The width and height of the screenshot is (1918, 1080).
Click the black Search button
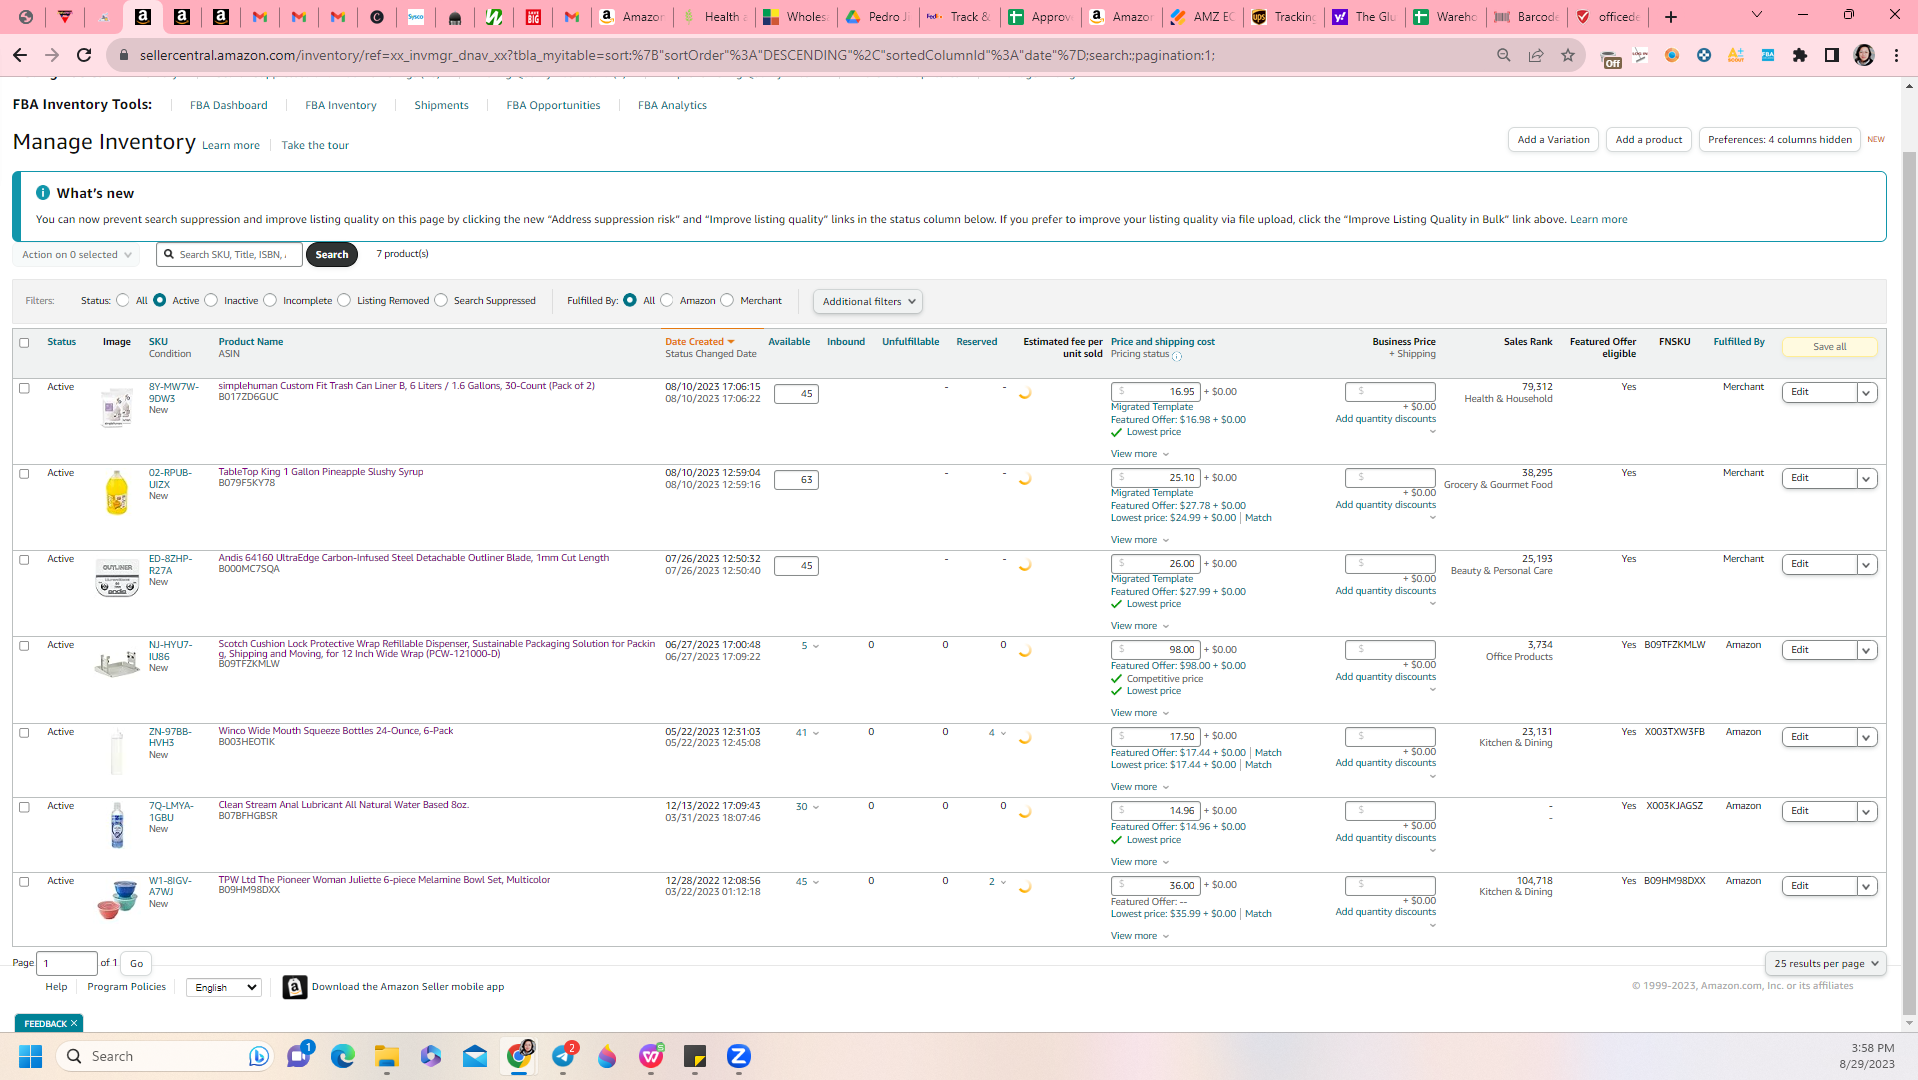[332, 255]
